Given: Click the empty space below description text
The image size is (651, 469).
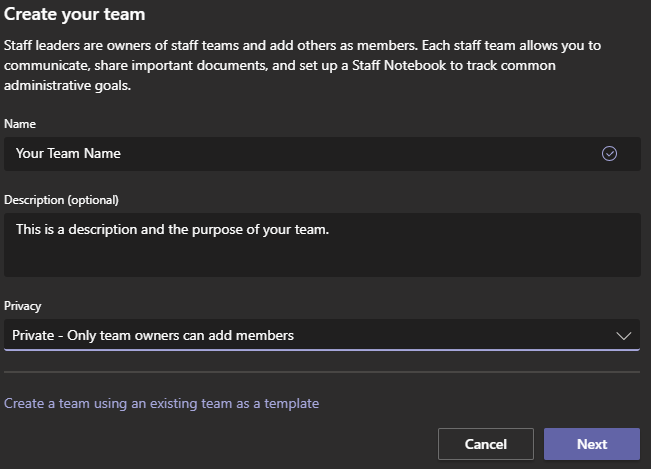Looking at the screenshot, I should pos(321,259).
